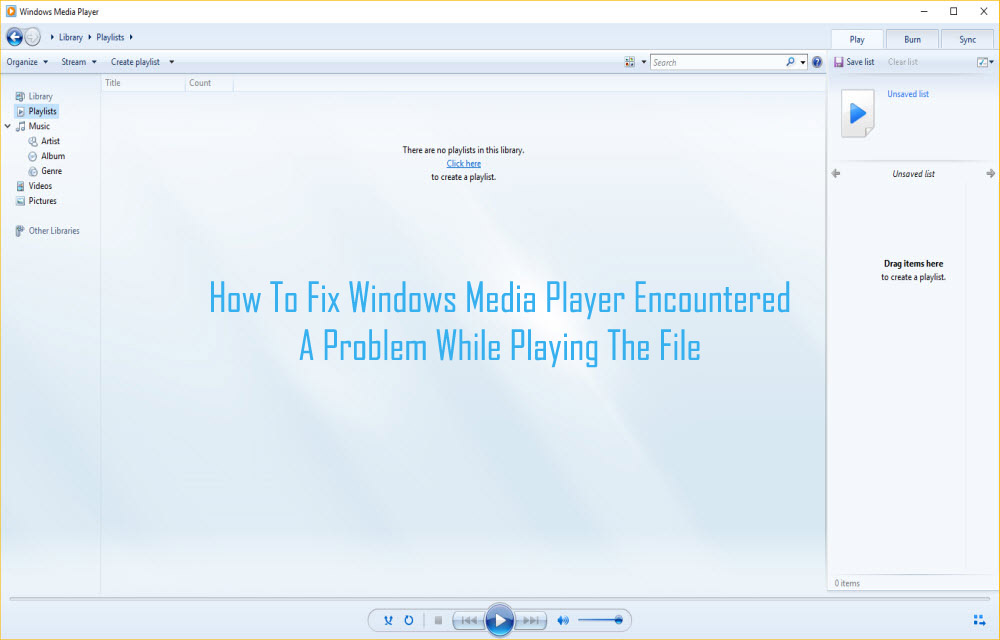Open the view options dropdown arrow
Viewport: 1000px width, 640px height.
click(x=641, y=61)
